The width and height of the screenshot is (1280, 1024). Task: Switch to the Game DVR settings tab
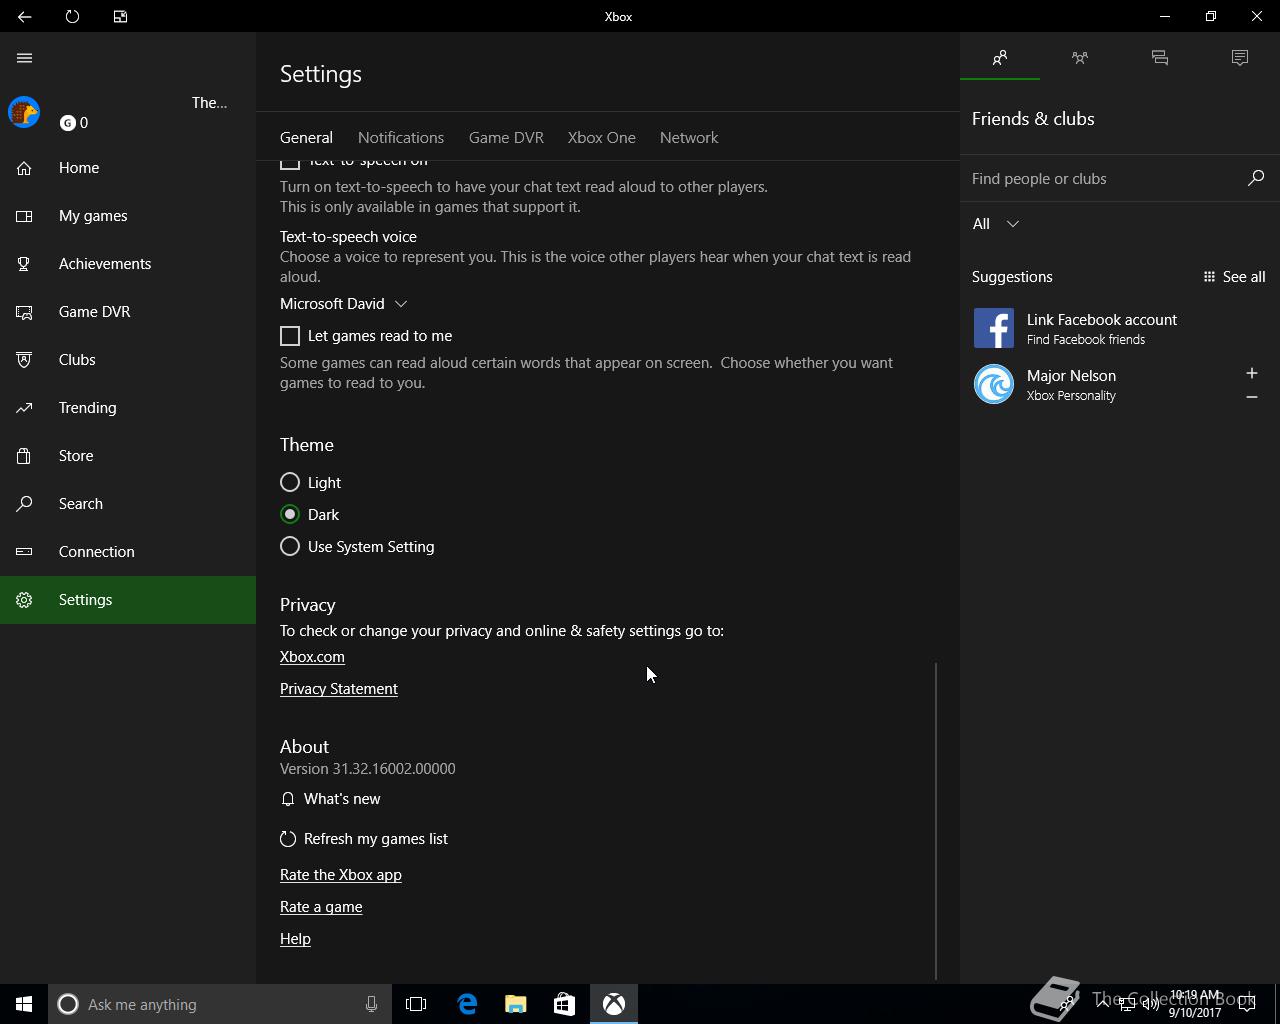pyautogui.click(x=506, y=138)
